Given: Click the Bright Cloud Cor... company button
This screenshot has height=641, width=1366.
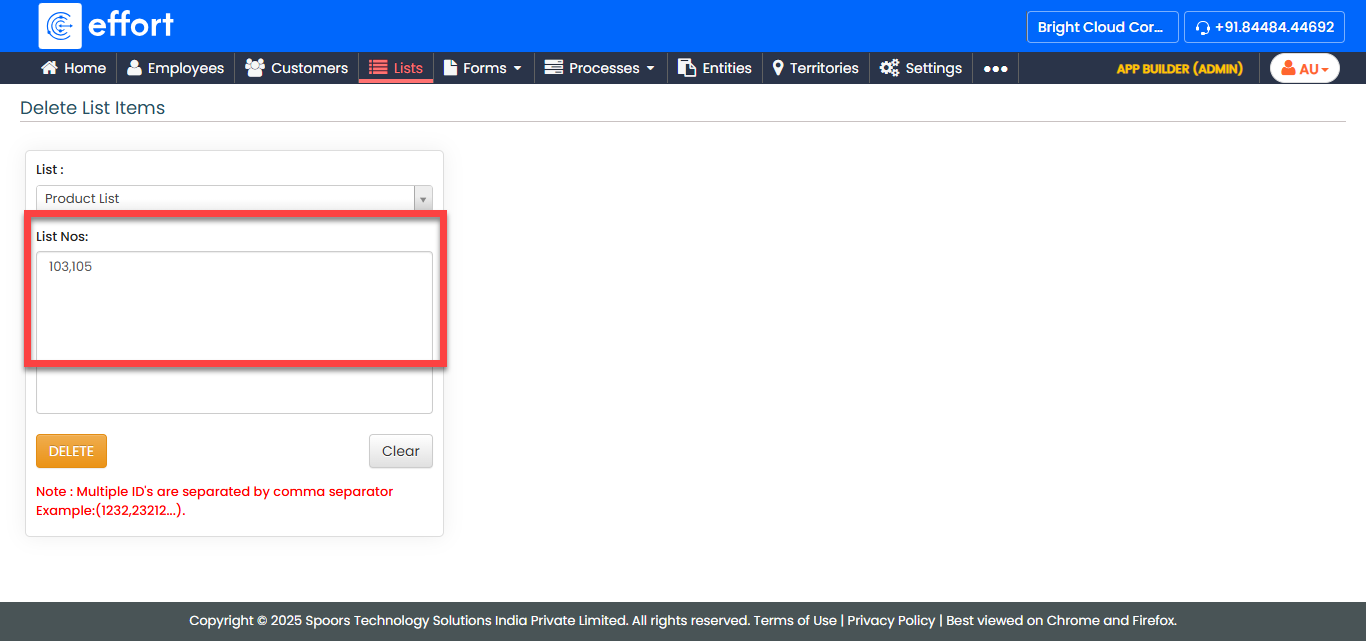Looking at the screenshot, I should pos(1101,27).
